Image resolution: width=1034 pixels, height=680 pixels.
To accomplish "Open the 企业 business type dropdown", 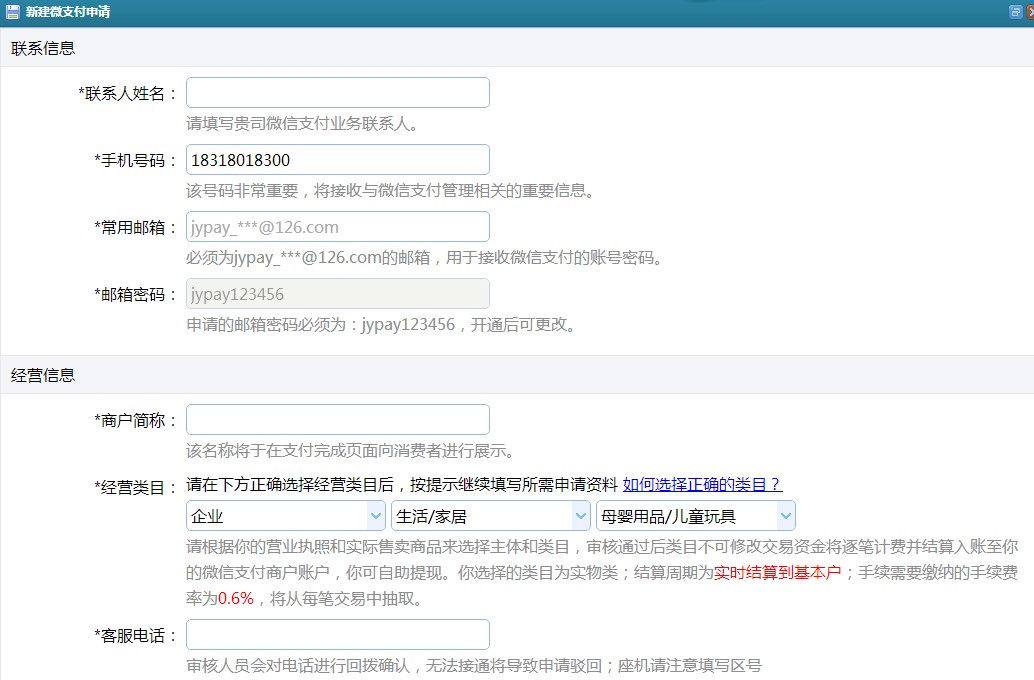I will 286,516.
